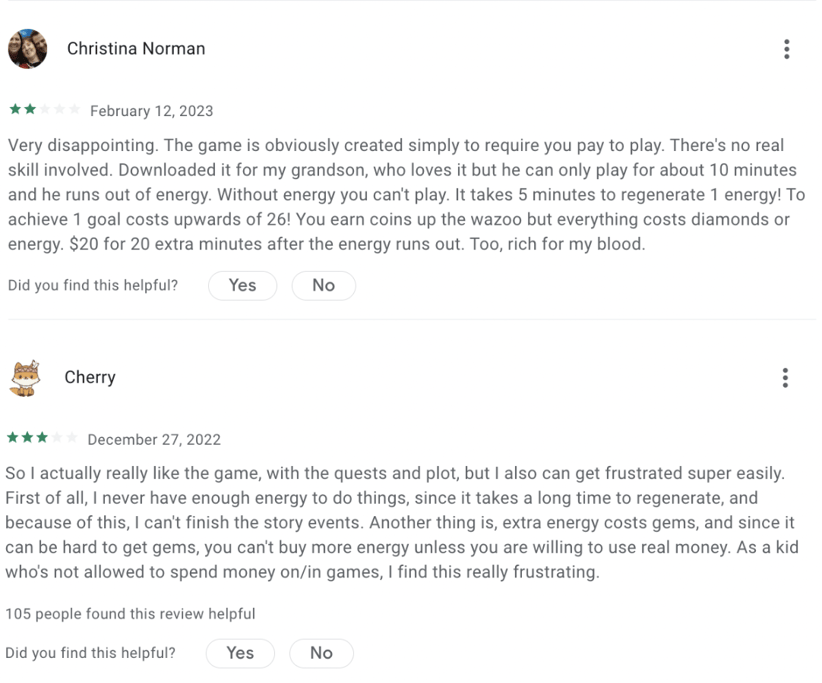Mark Christina Norman's review as helpful with Yes

pos(242,285)
